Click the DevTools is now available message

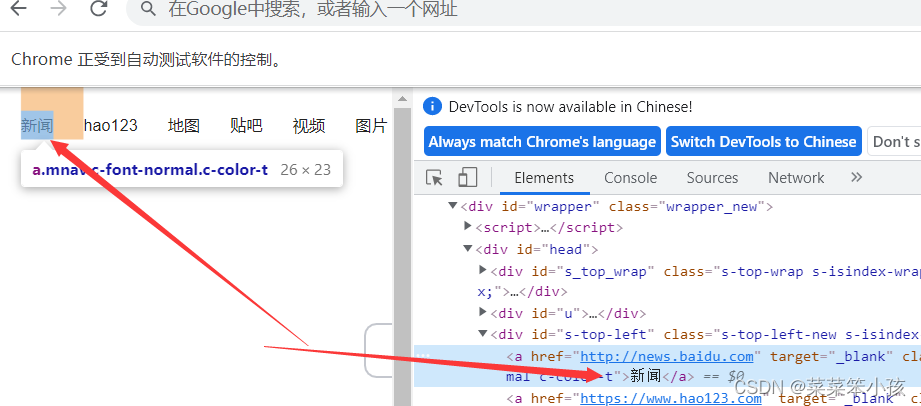[x=570, y=107]
